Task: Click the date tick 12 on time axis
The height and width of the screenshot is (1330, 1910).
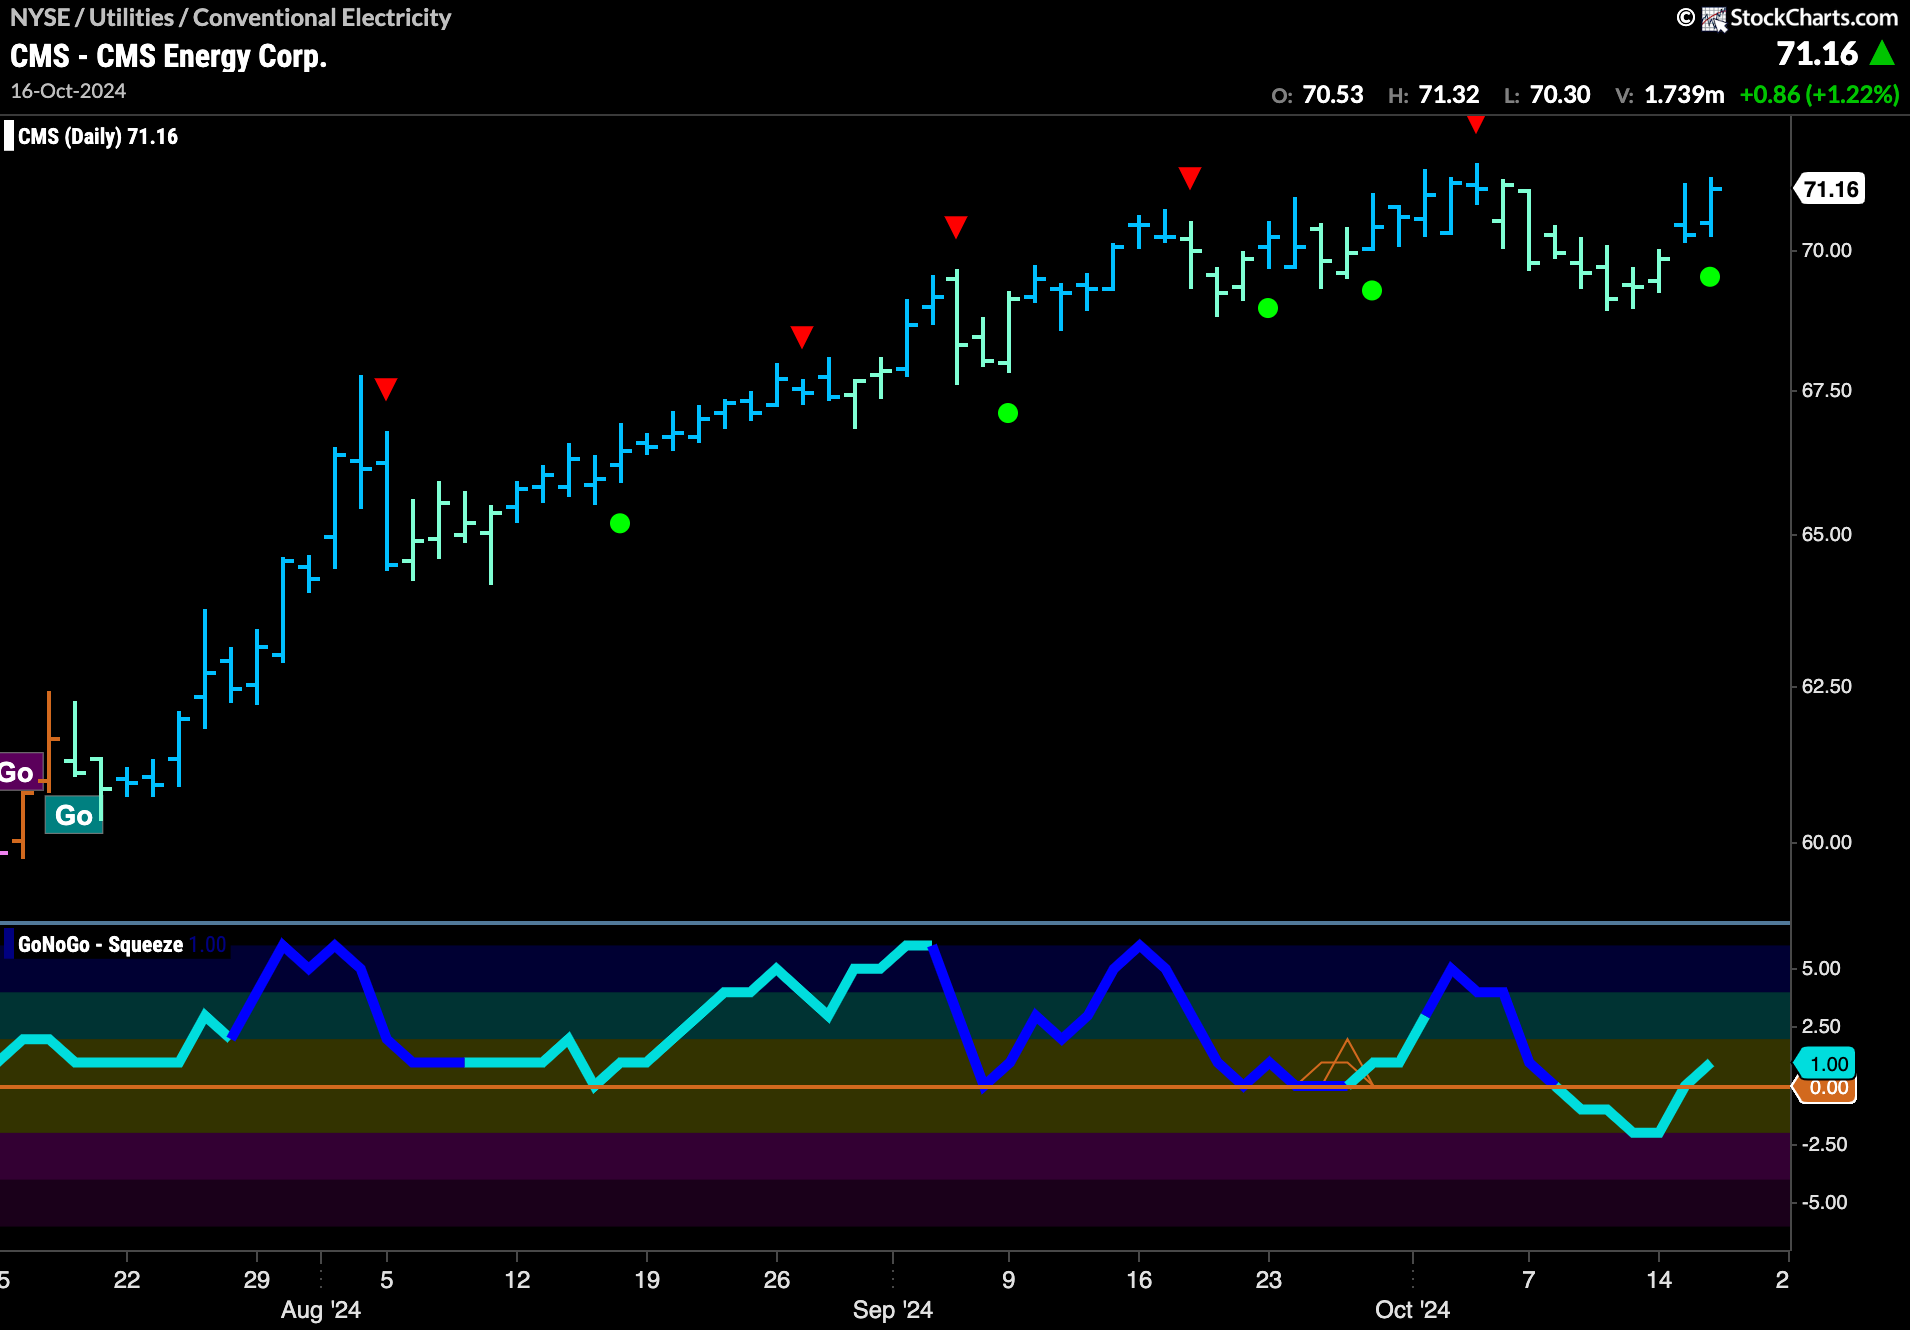Action: click(x=517, y=1279)
